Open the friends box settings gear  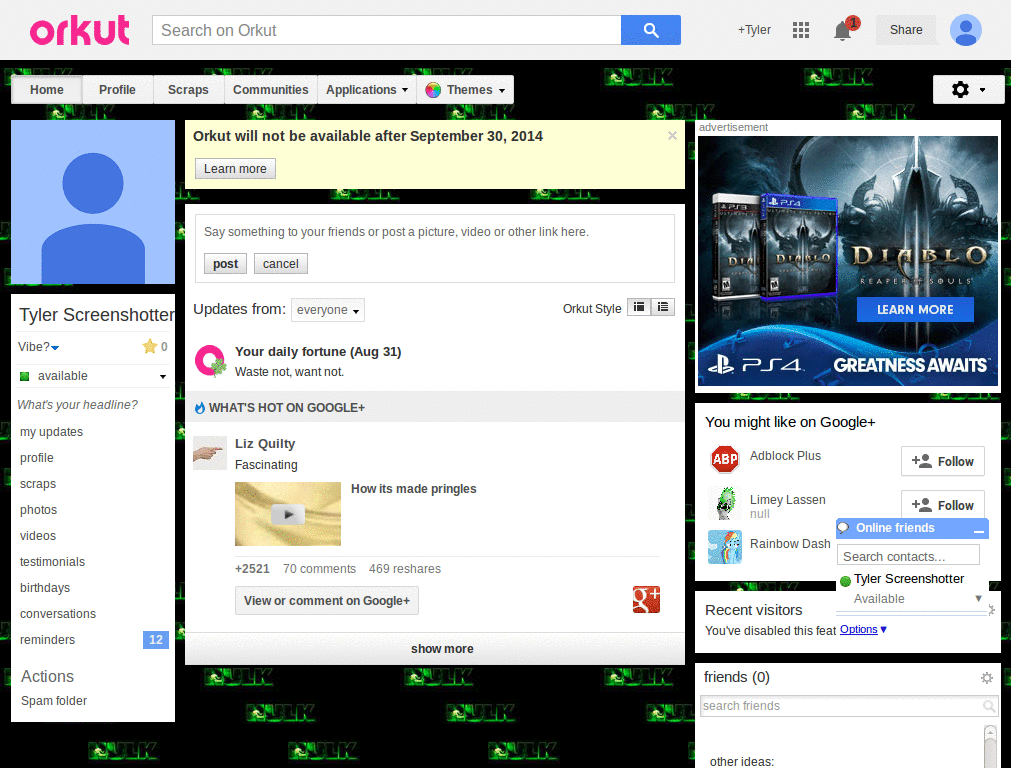coord(987,678)
